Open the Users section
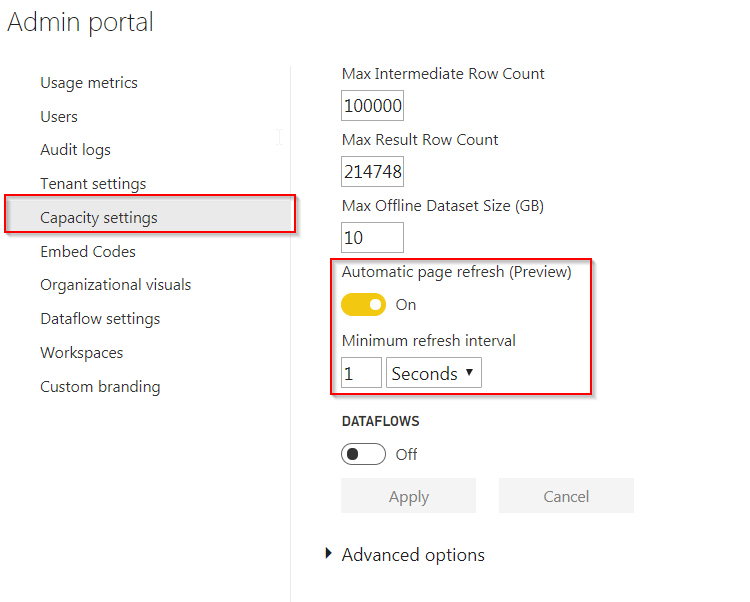The height and width of the screenshot is (602, 750). point(59,117)
